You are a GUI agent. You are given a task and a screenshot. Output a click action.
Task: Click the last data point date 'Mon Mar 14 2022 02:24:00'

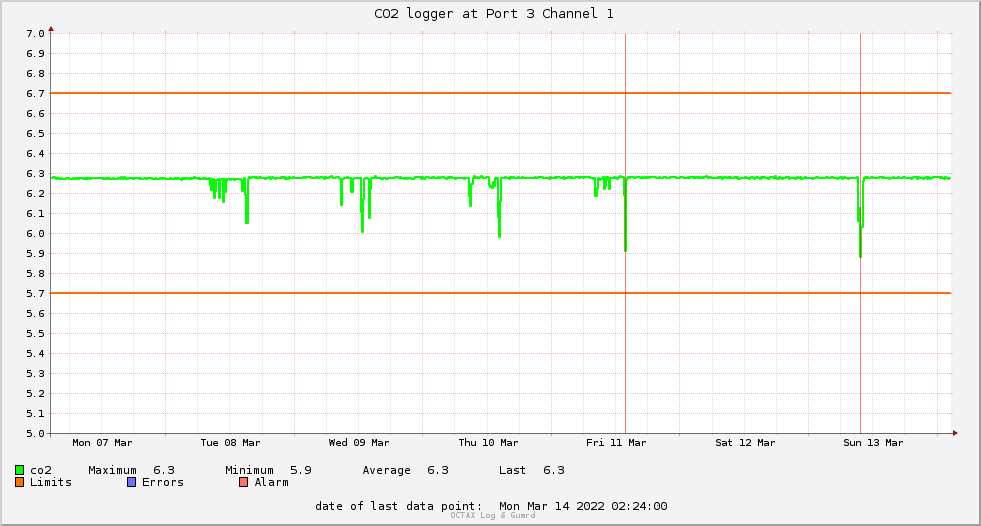583,506
